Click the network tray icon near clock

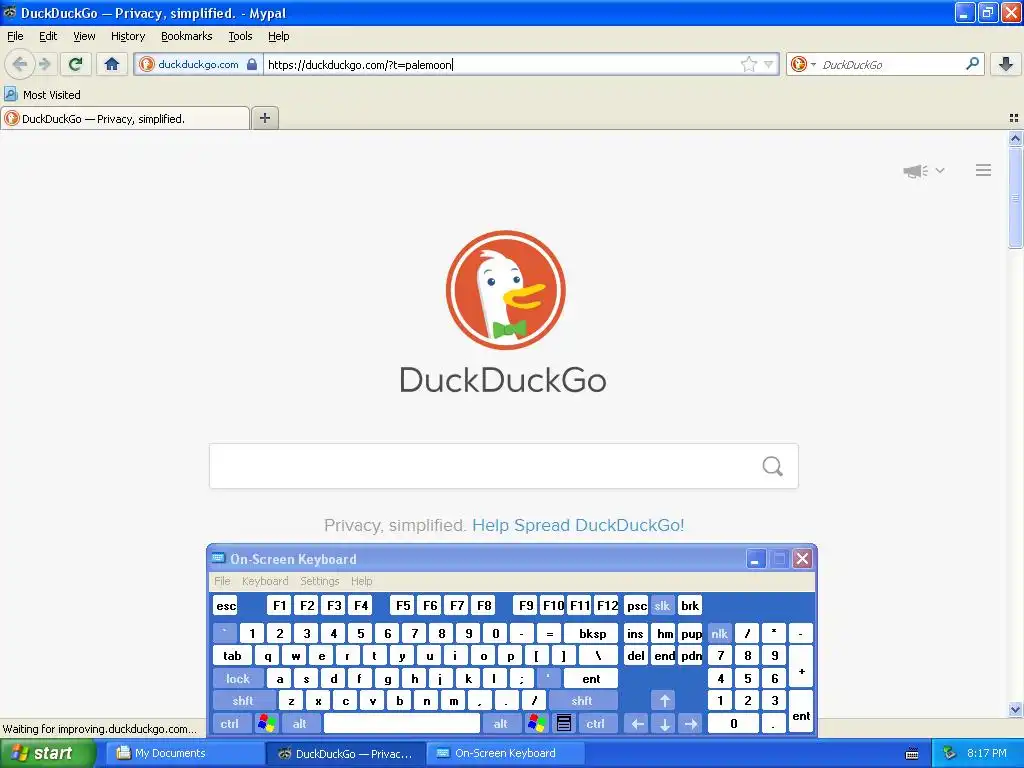950,754
